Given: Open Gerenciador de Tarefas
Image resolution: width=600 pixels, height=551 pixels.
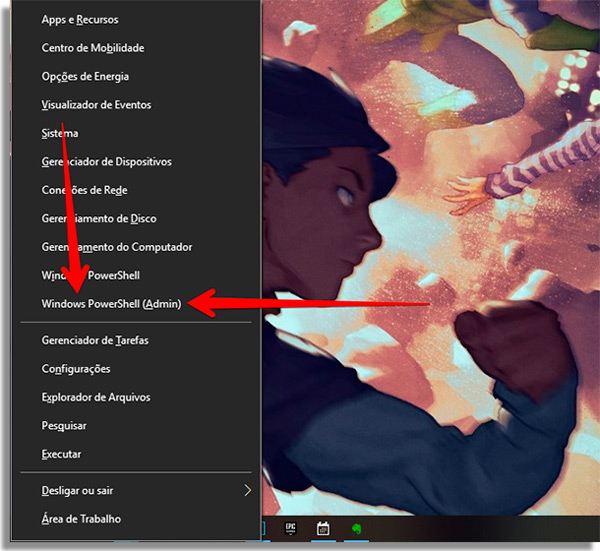Looking at the screenshot, I should (136, 340).
